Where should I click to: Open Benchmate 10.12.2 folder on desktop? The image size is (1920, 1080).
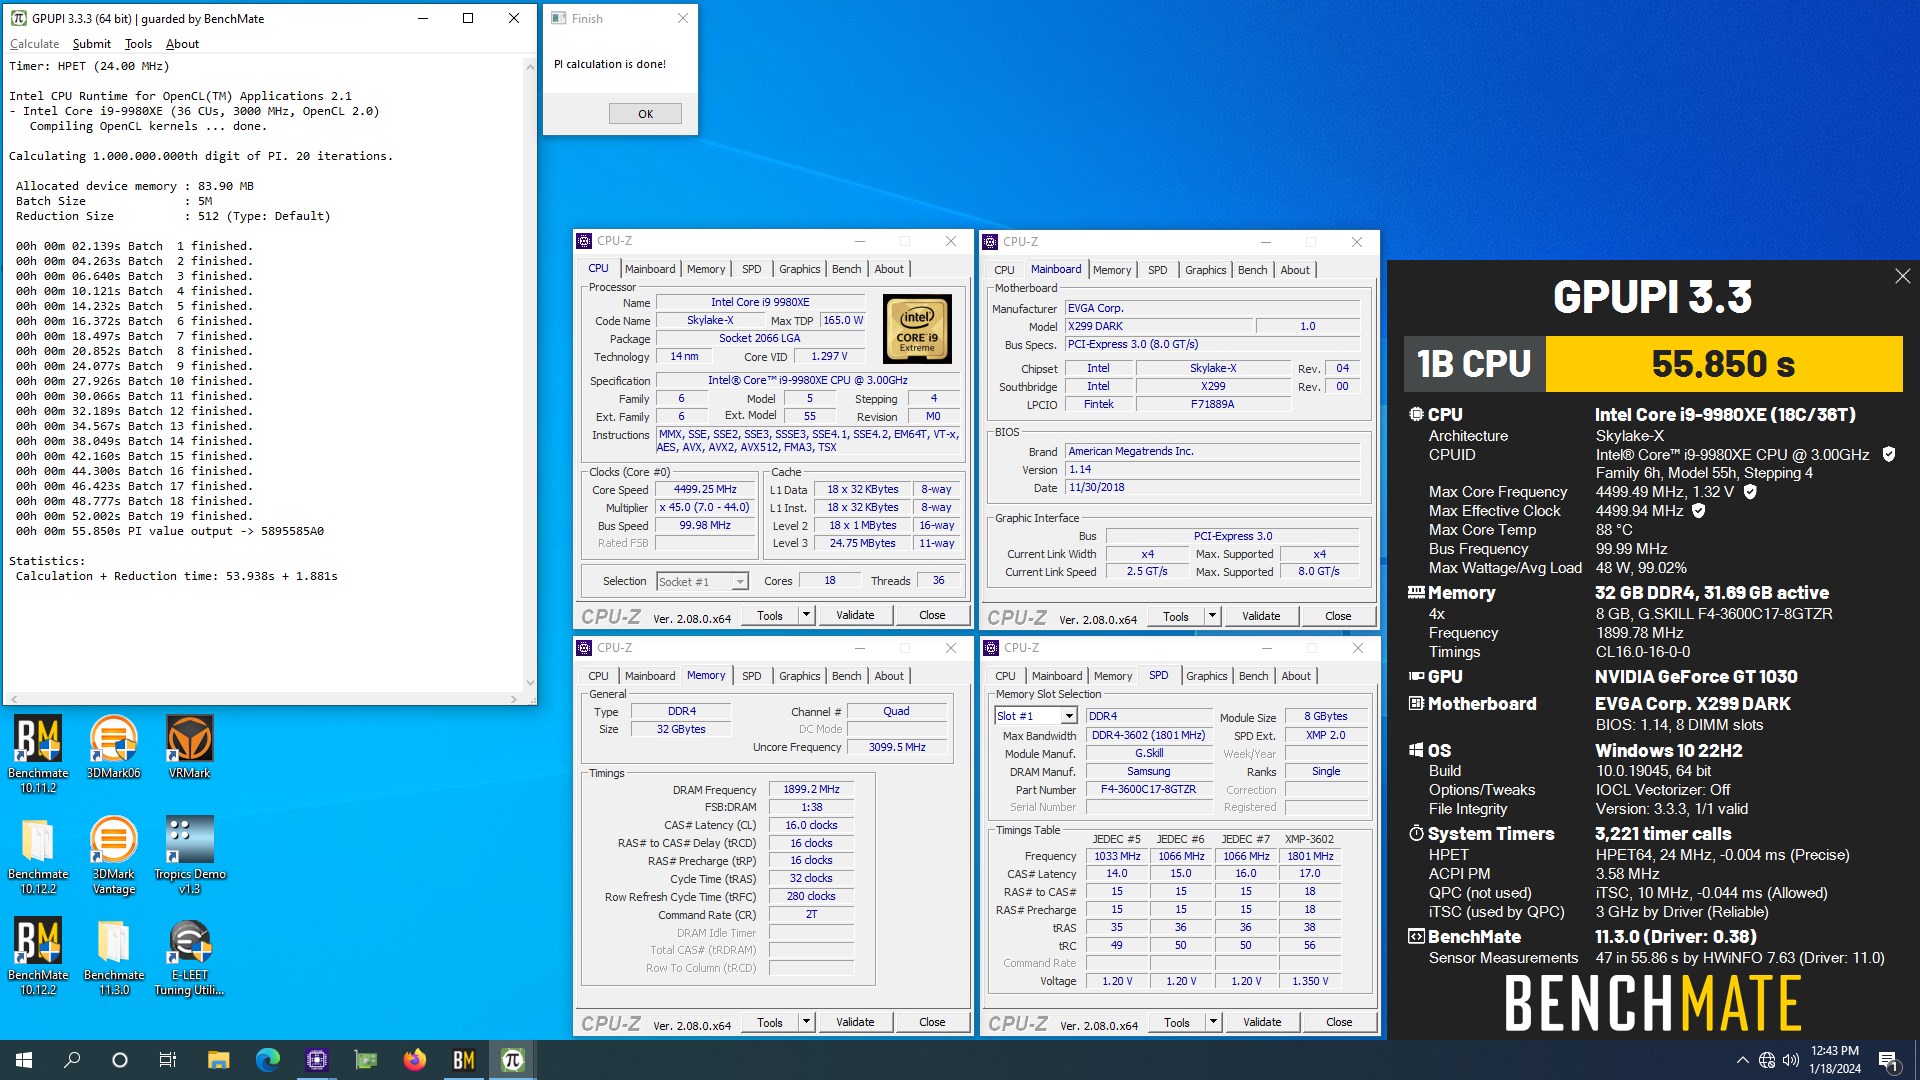point(38,855)
